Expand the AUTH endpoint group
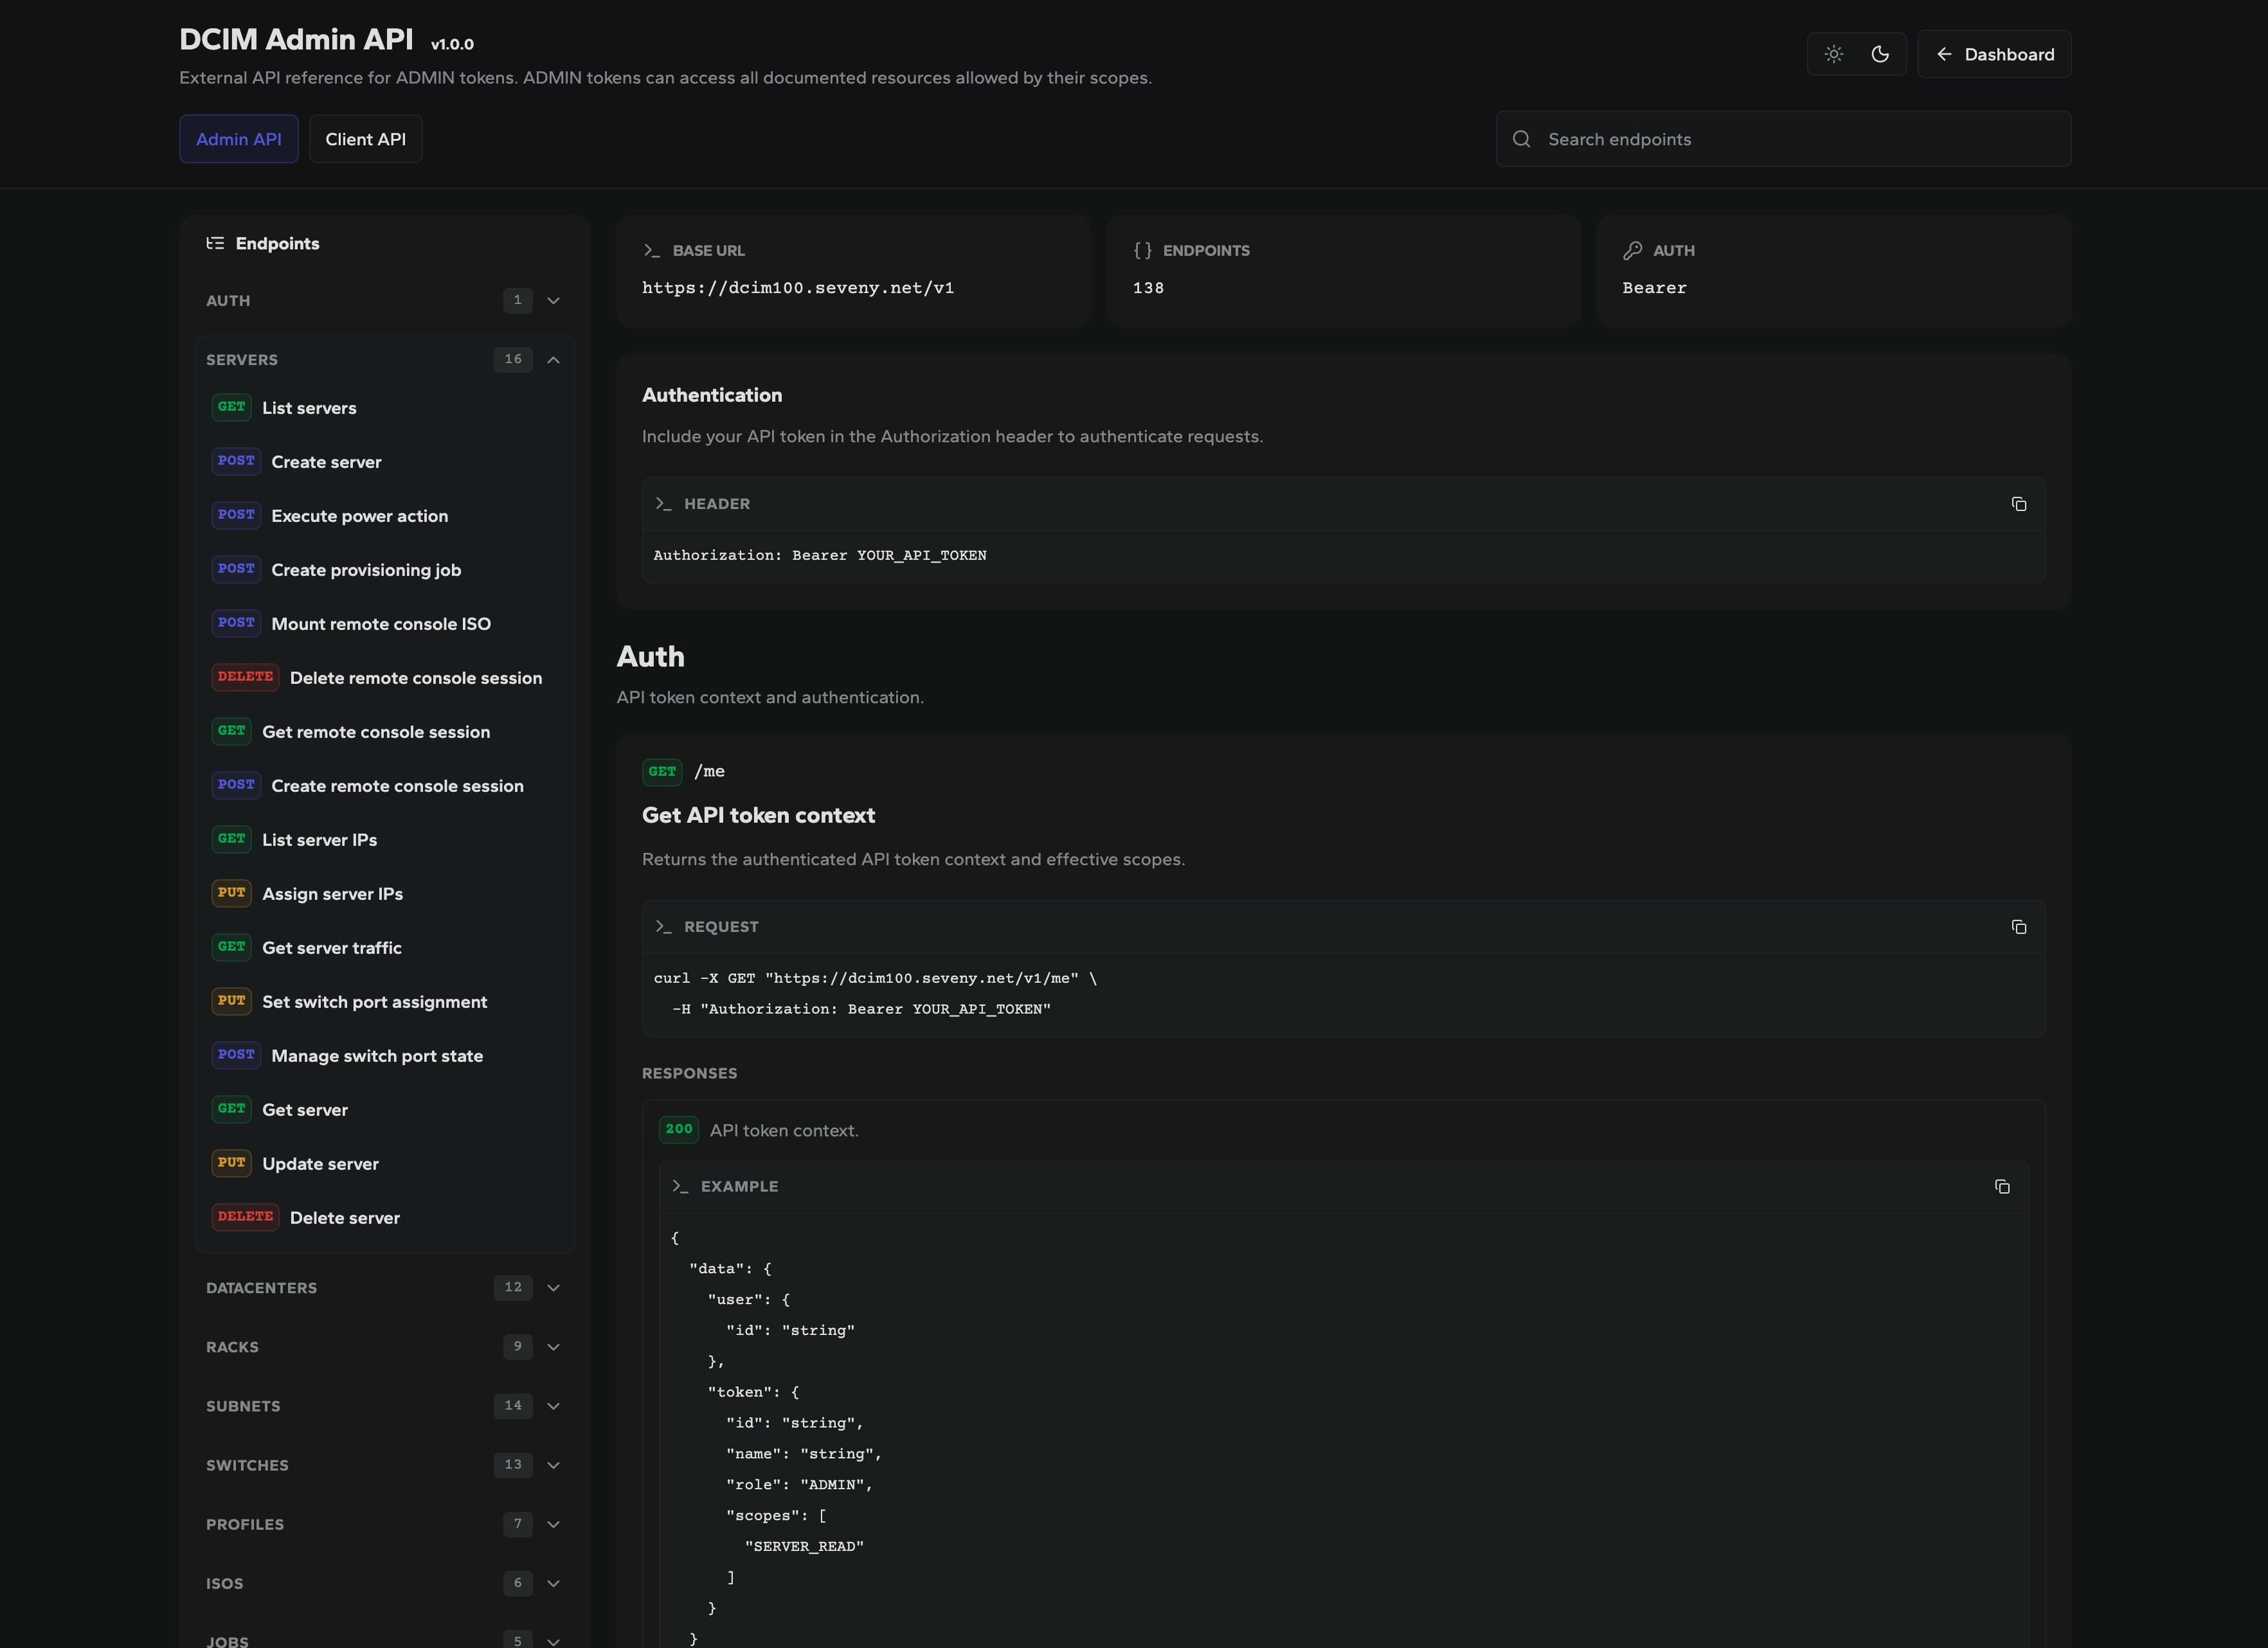This screenshot has height=1648, width=2268. pyautogui.click(x=384, y=300)
